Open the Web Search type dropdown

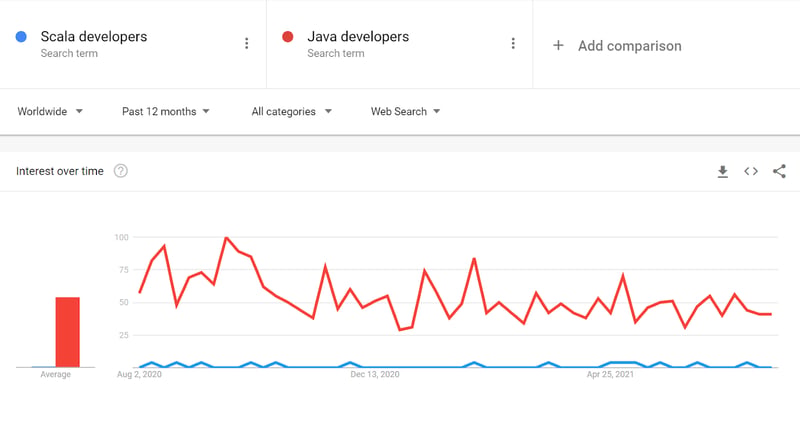coord(406,111)
